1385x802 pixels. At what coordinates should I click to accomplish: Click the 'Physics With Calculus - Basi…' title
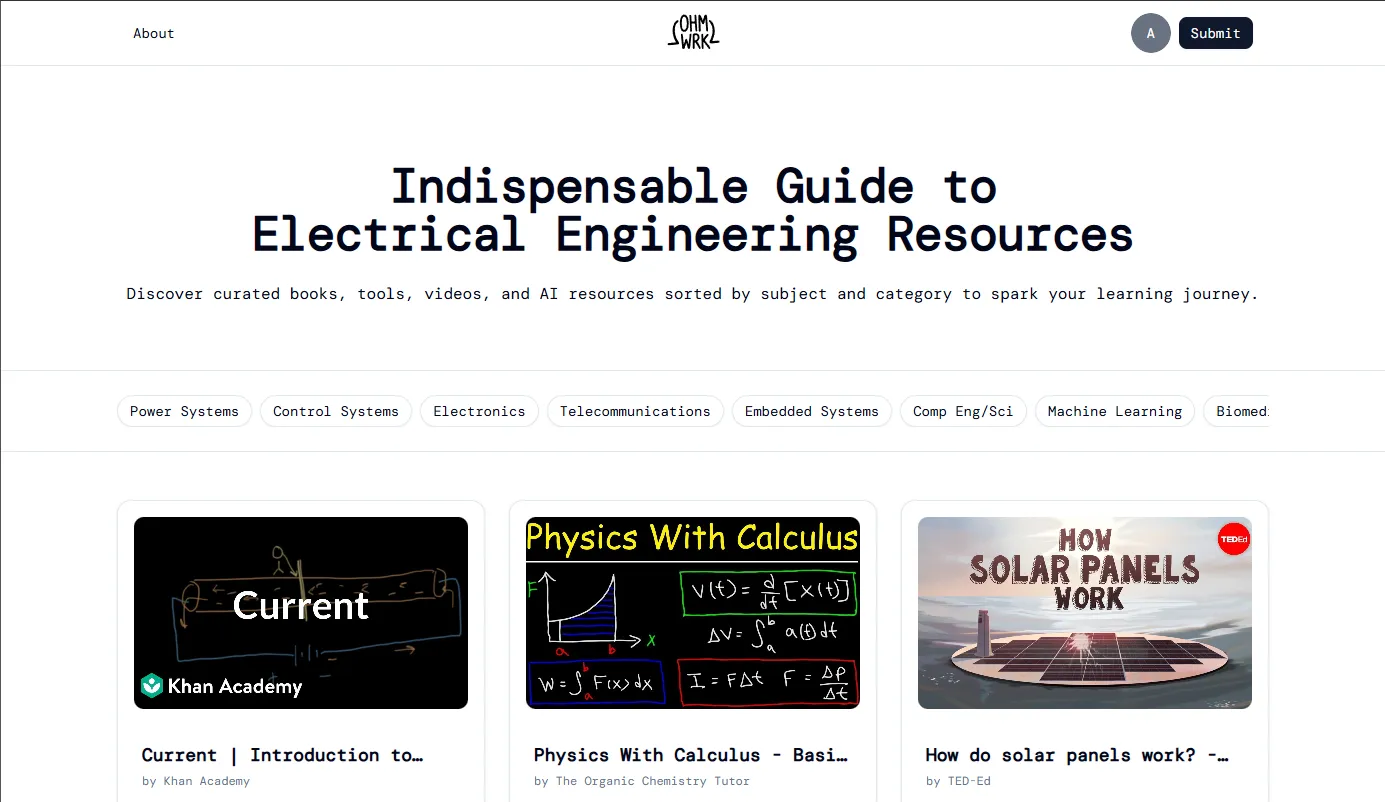coord(690,755)
